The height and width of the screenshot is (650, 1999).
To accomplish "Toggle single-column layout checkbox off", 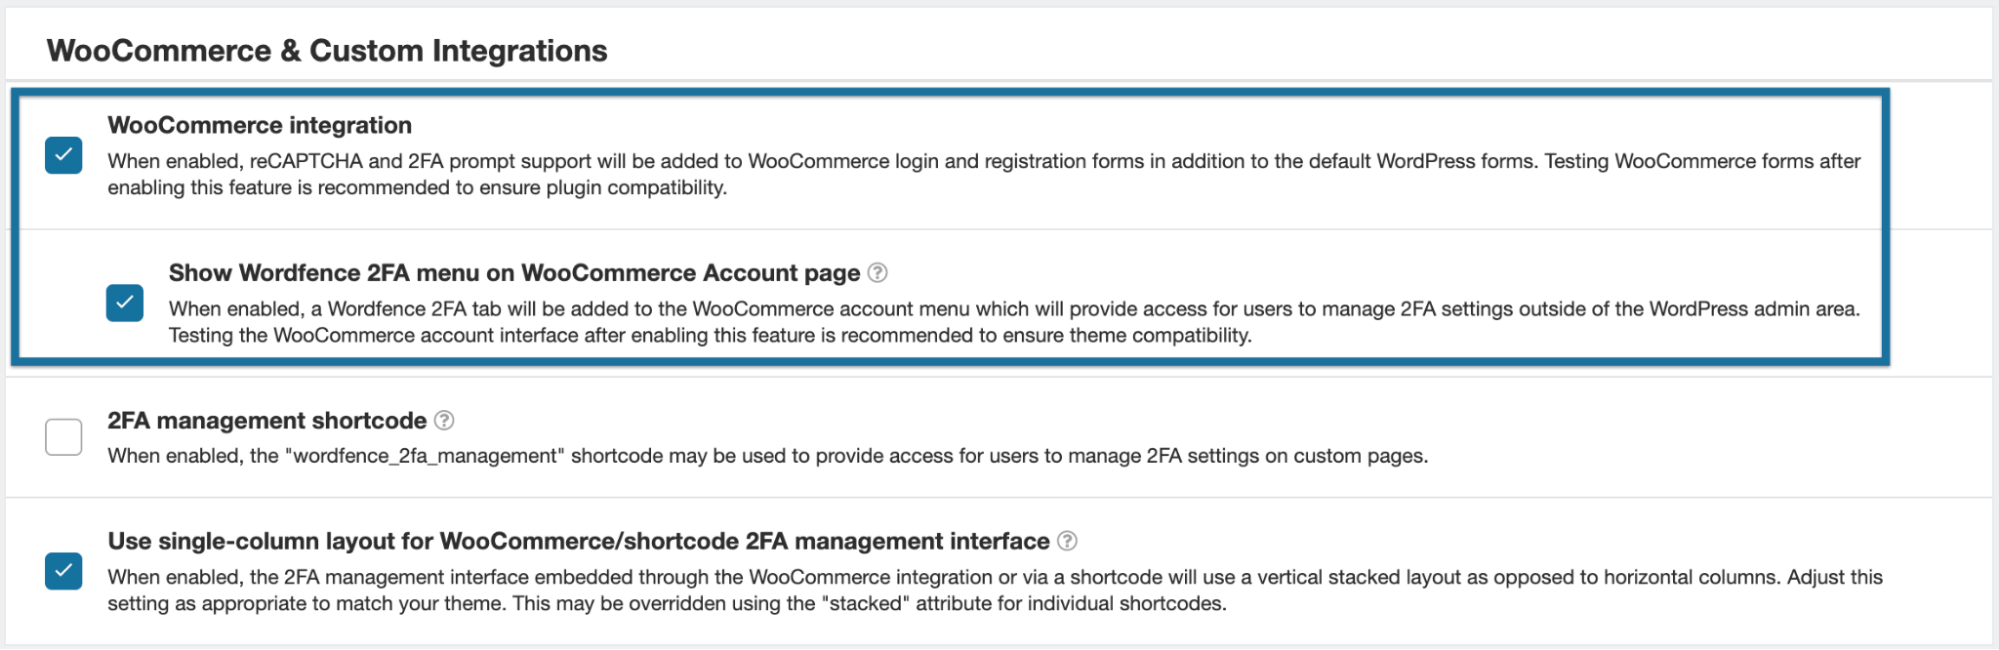I will point(64,571).
